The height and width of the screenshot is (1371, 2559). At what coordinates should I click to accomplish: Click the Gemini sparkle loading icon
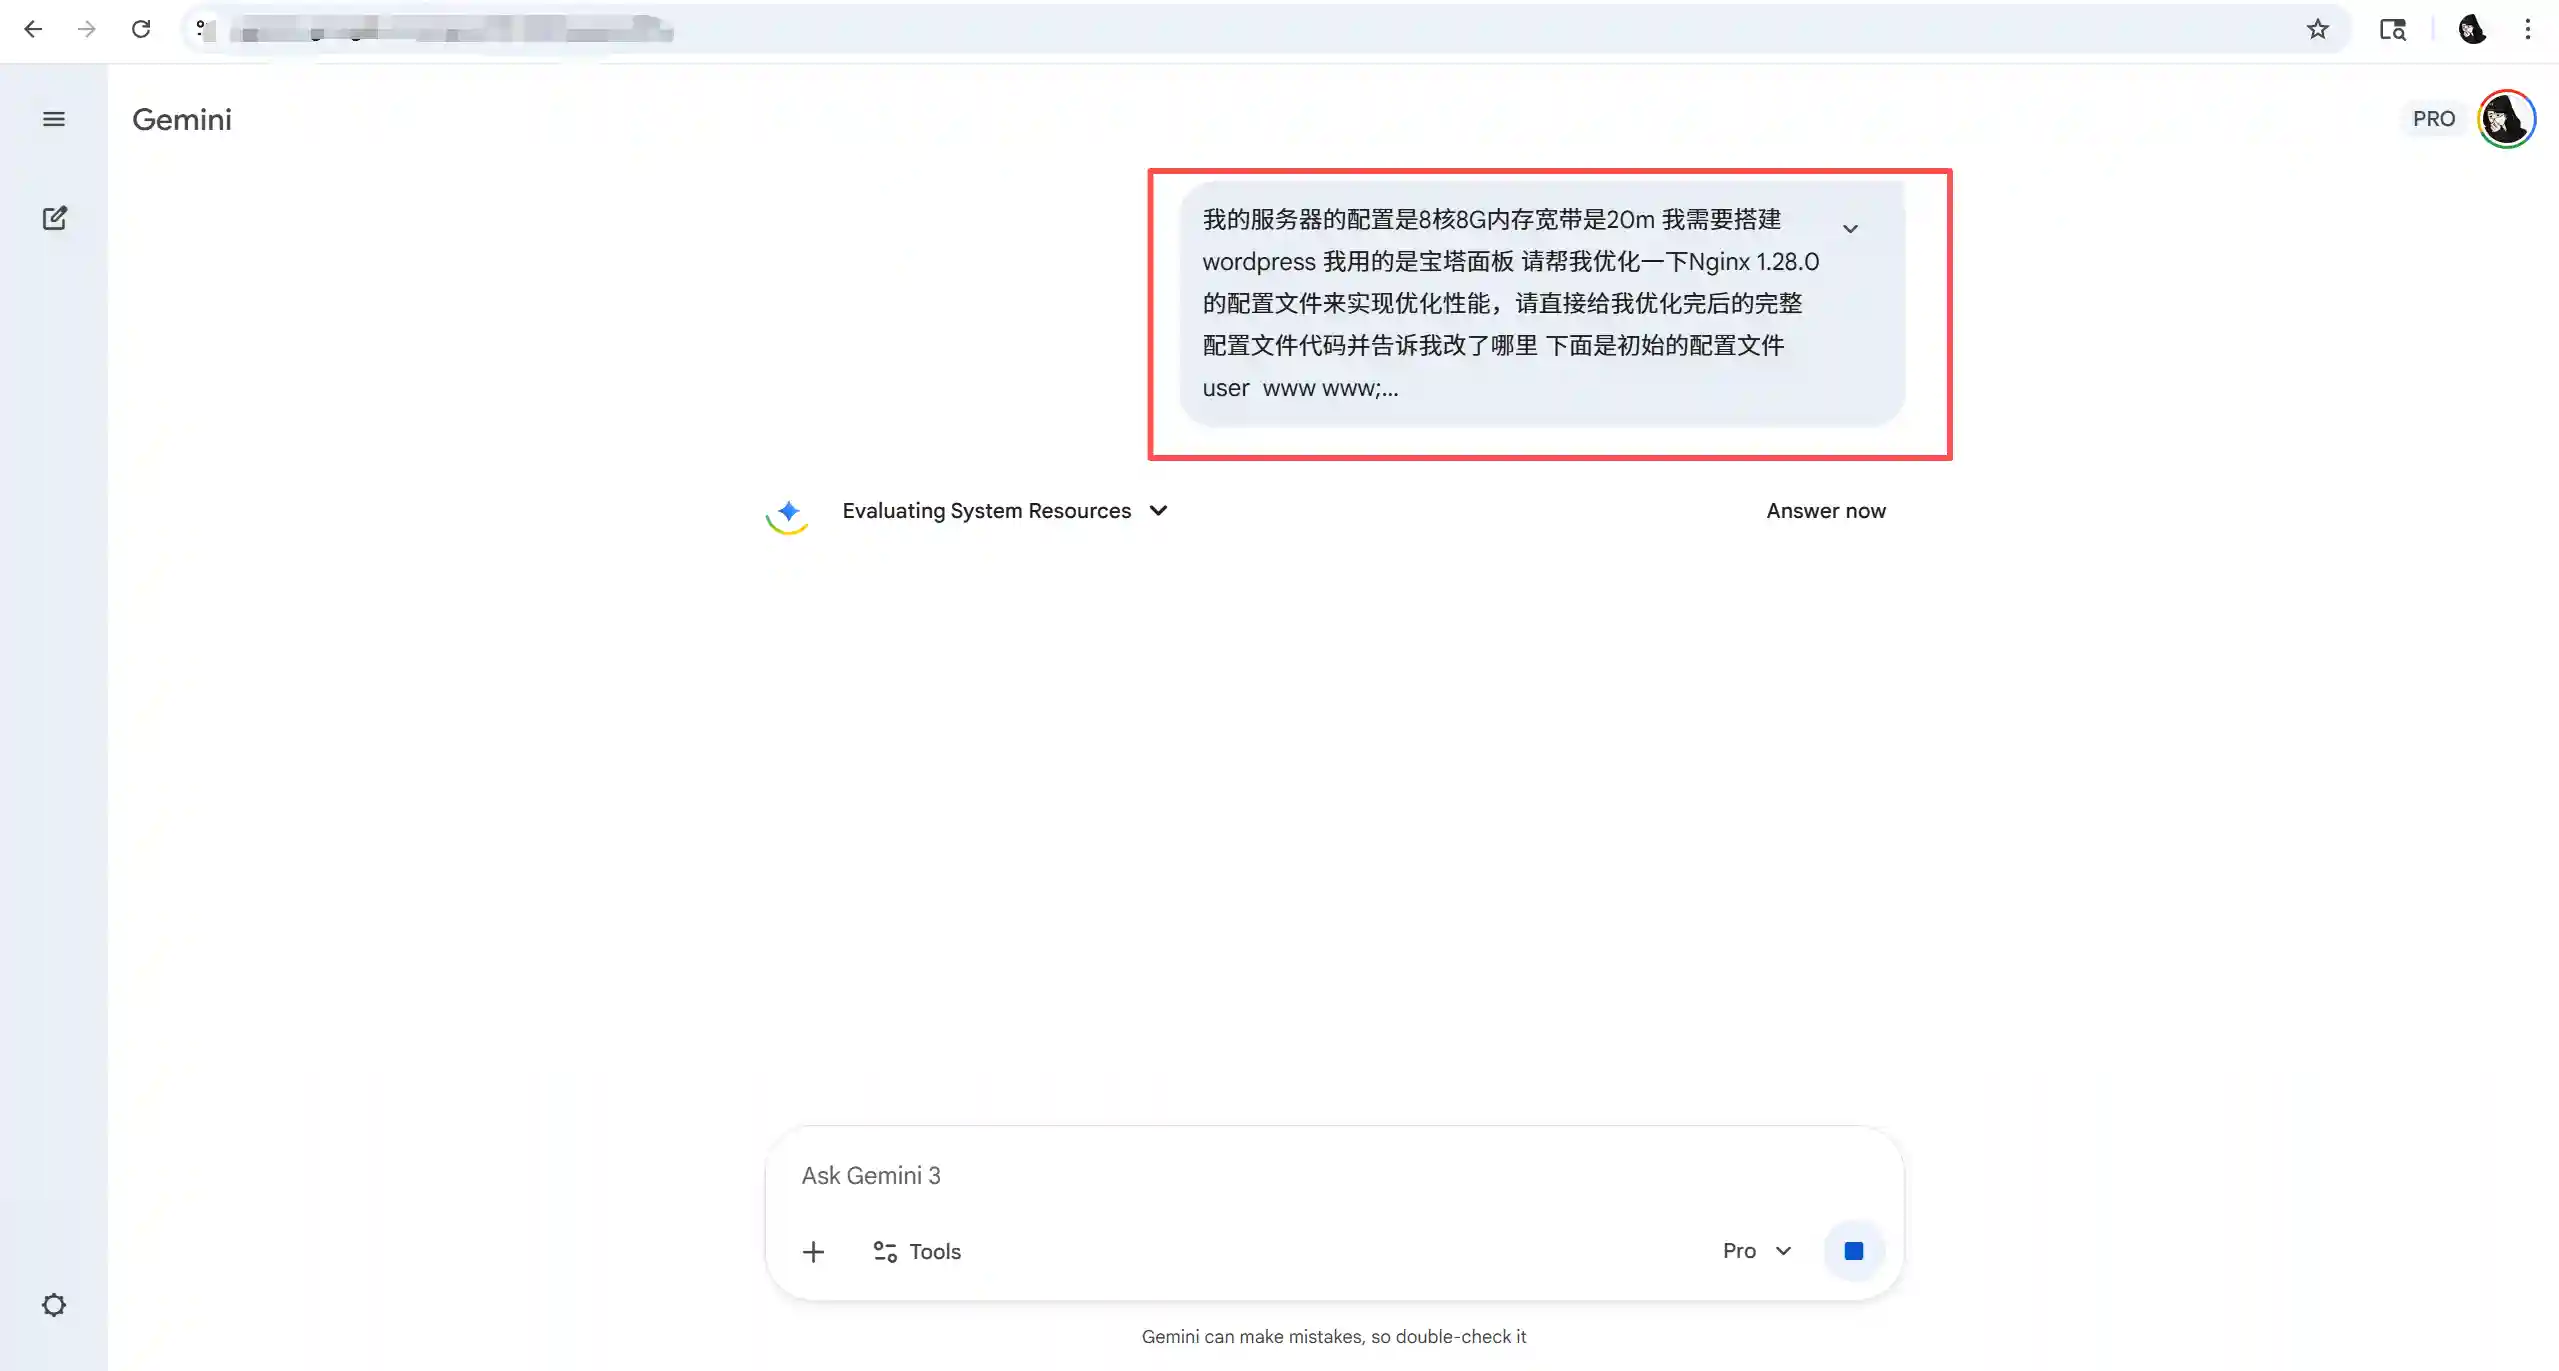[788, 514]
